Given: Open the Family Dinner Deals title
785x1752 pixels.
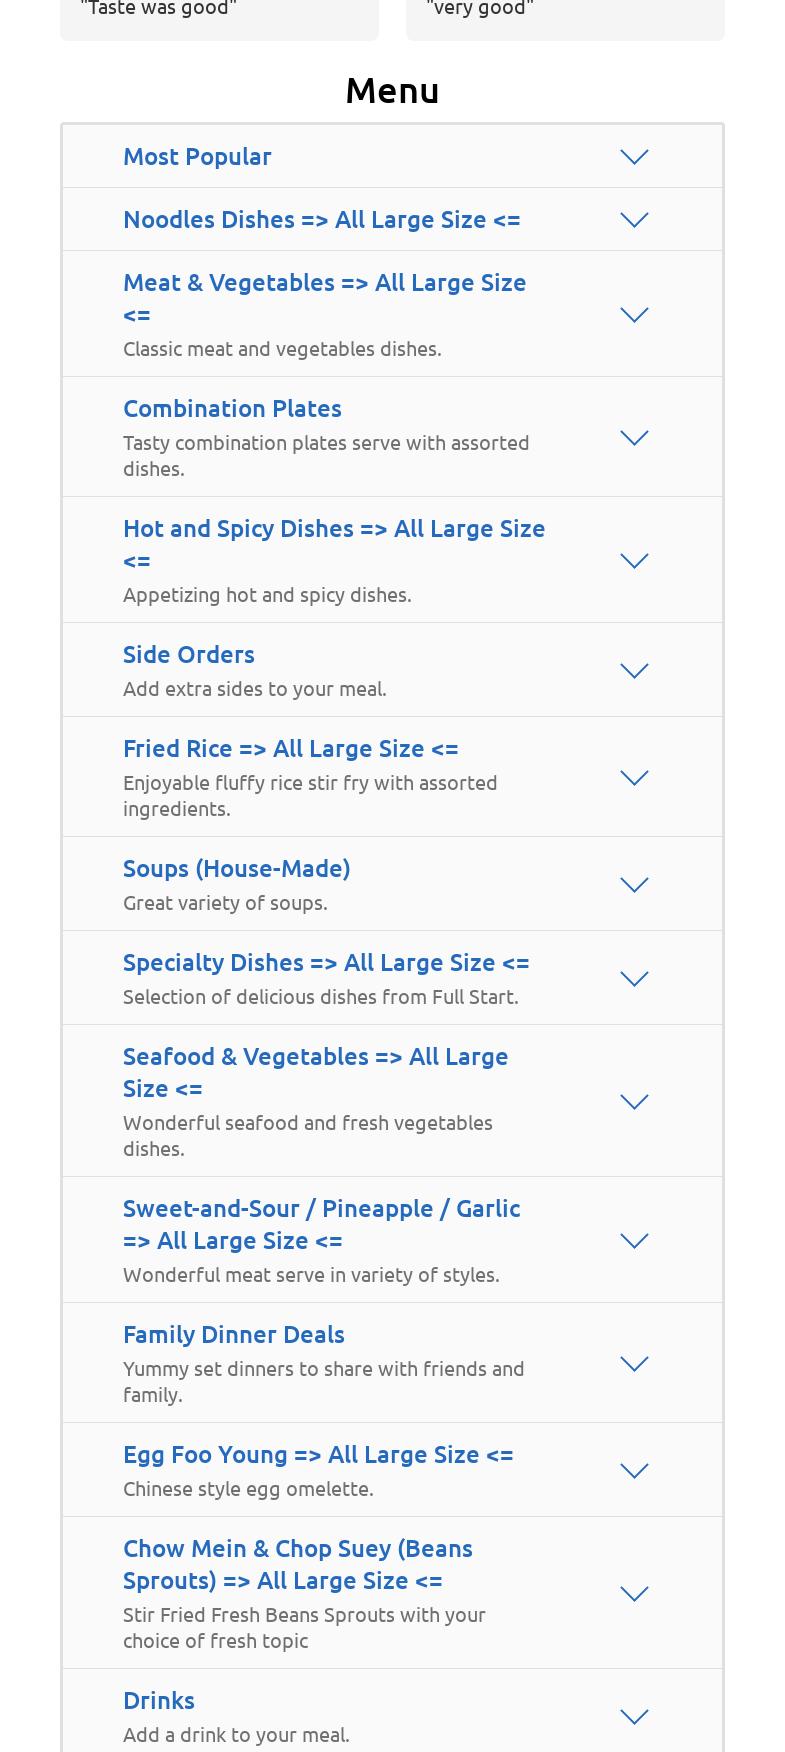Looking at the screenshot, I should pos(234,1335).
